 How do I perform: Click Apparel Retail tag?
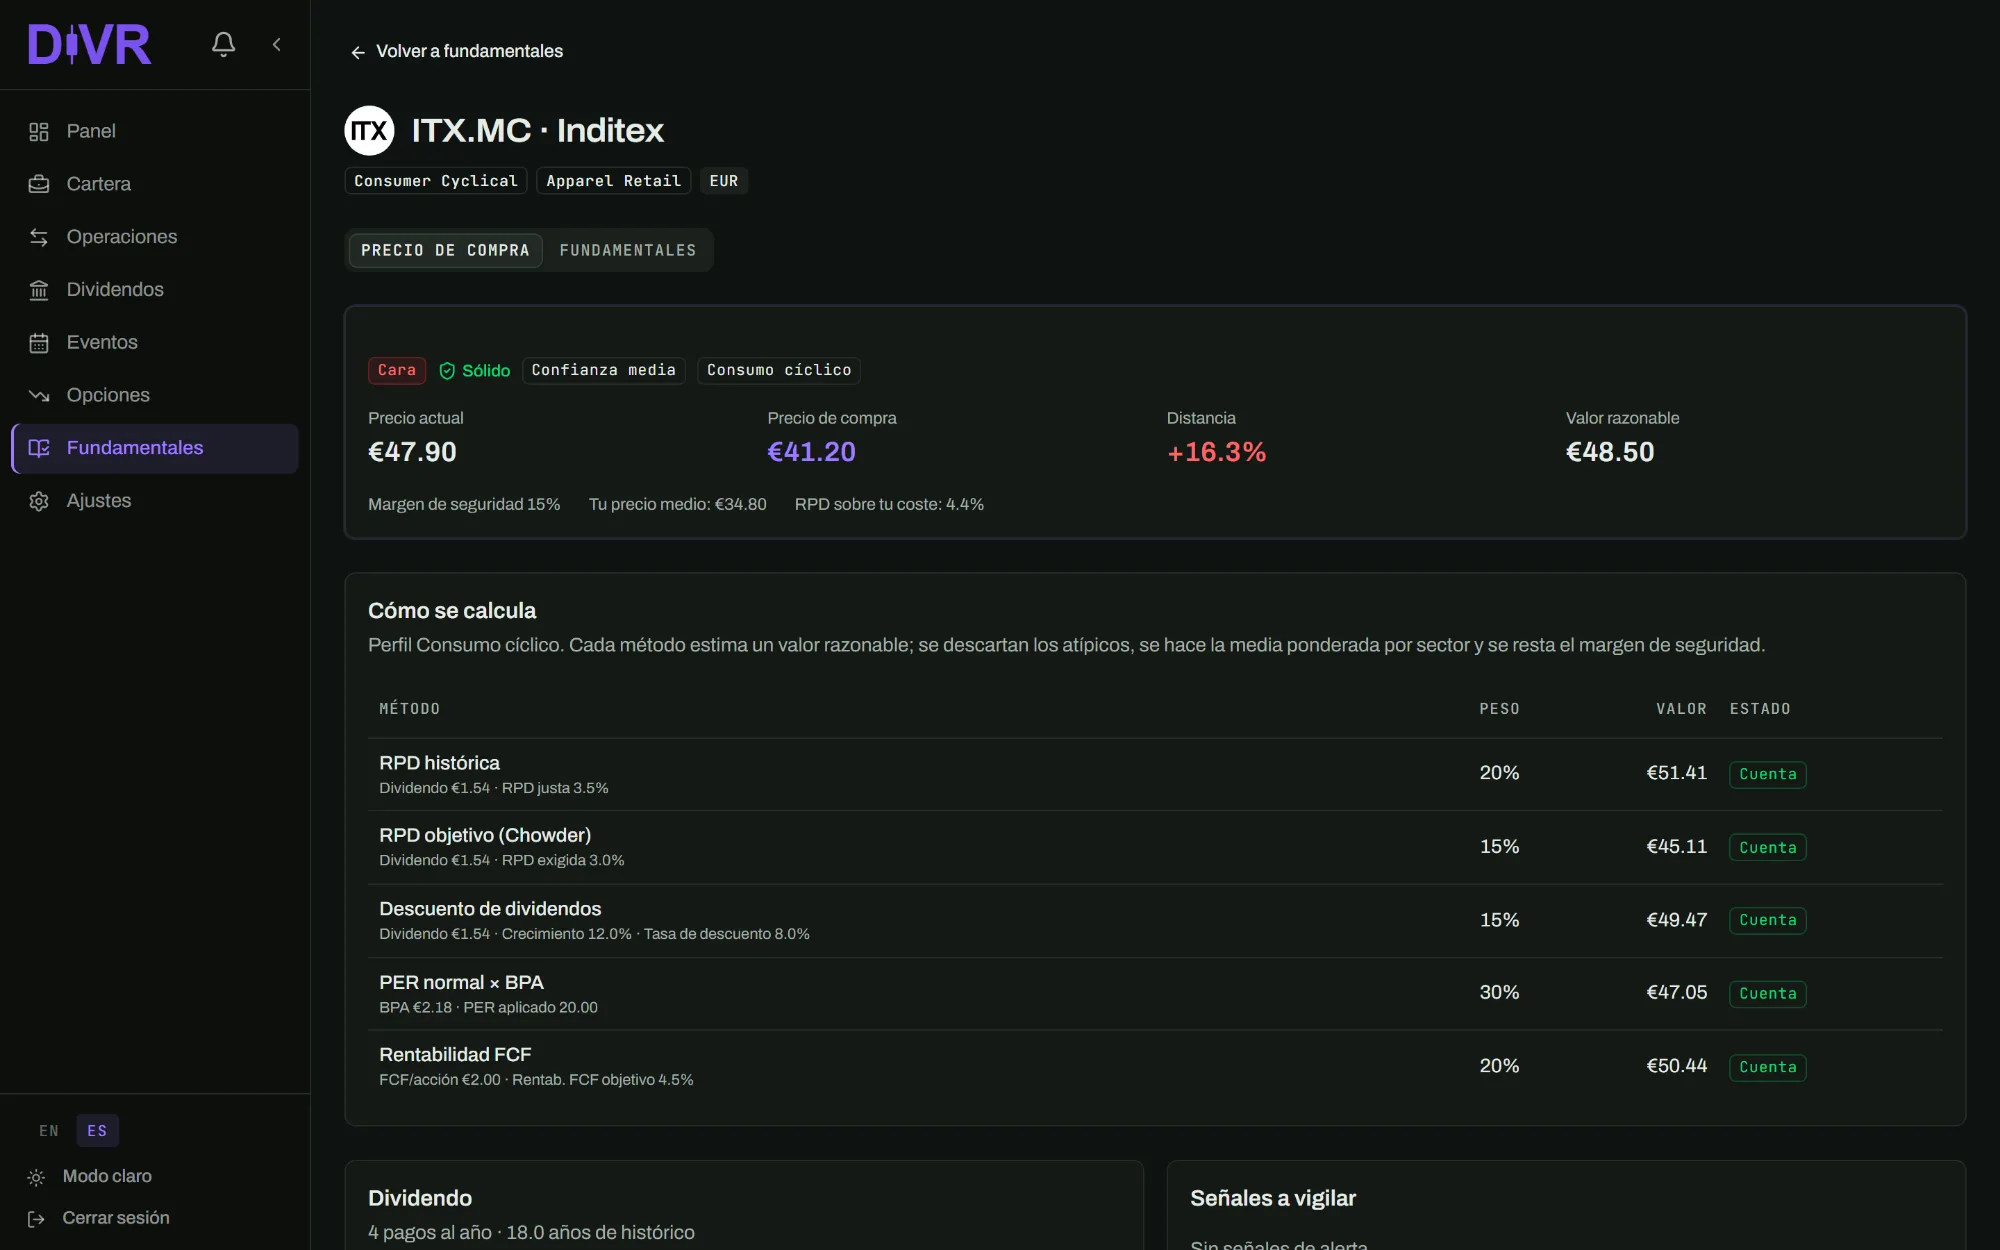click(613, 181)
